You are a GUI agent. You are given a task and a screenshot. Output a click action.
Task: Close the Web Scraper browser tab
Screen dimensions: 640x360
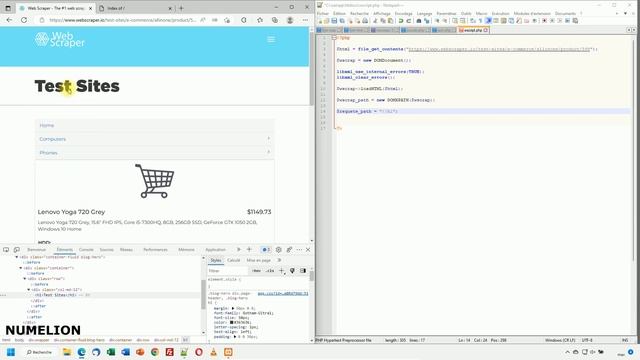pos(90,8)
